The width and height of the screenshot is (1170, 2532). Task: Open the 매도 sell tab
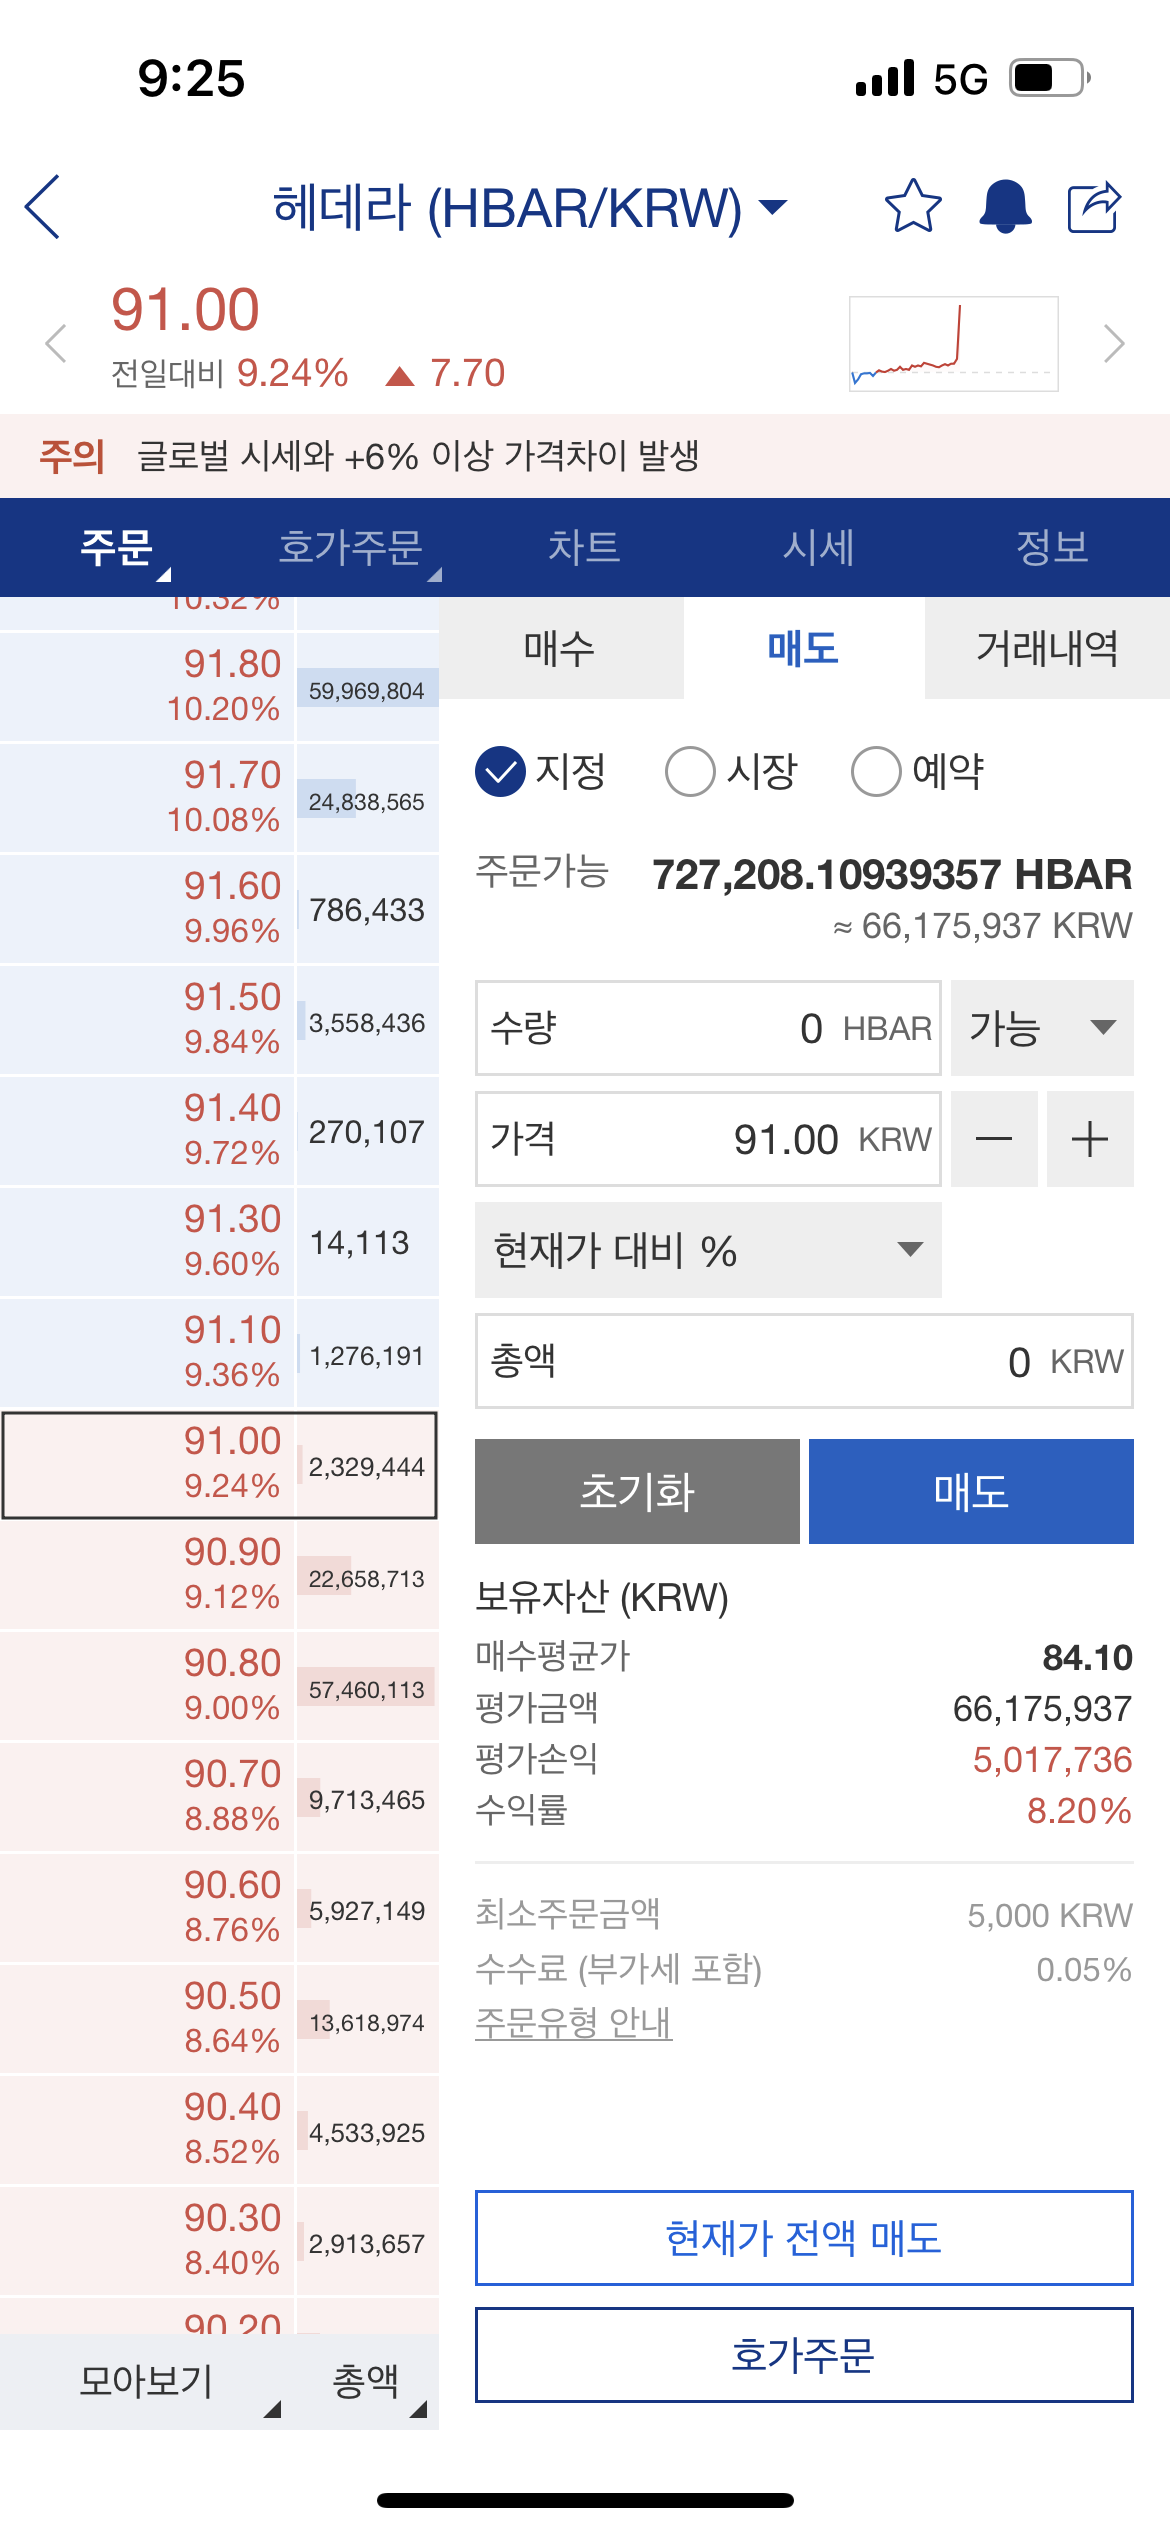point(804,648)
